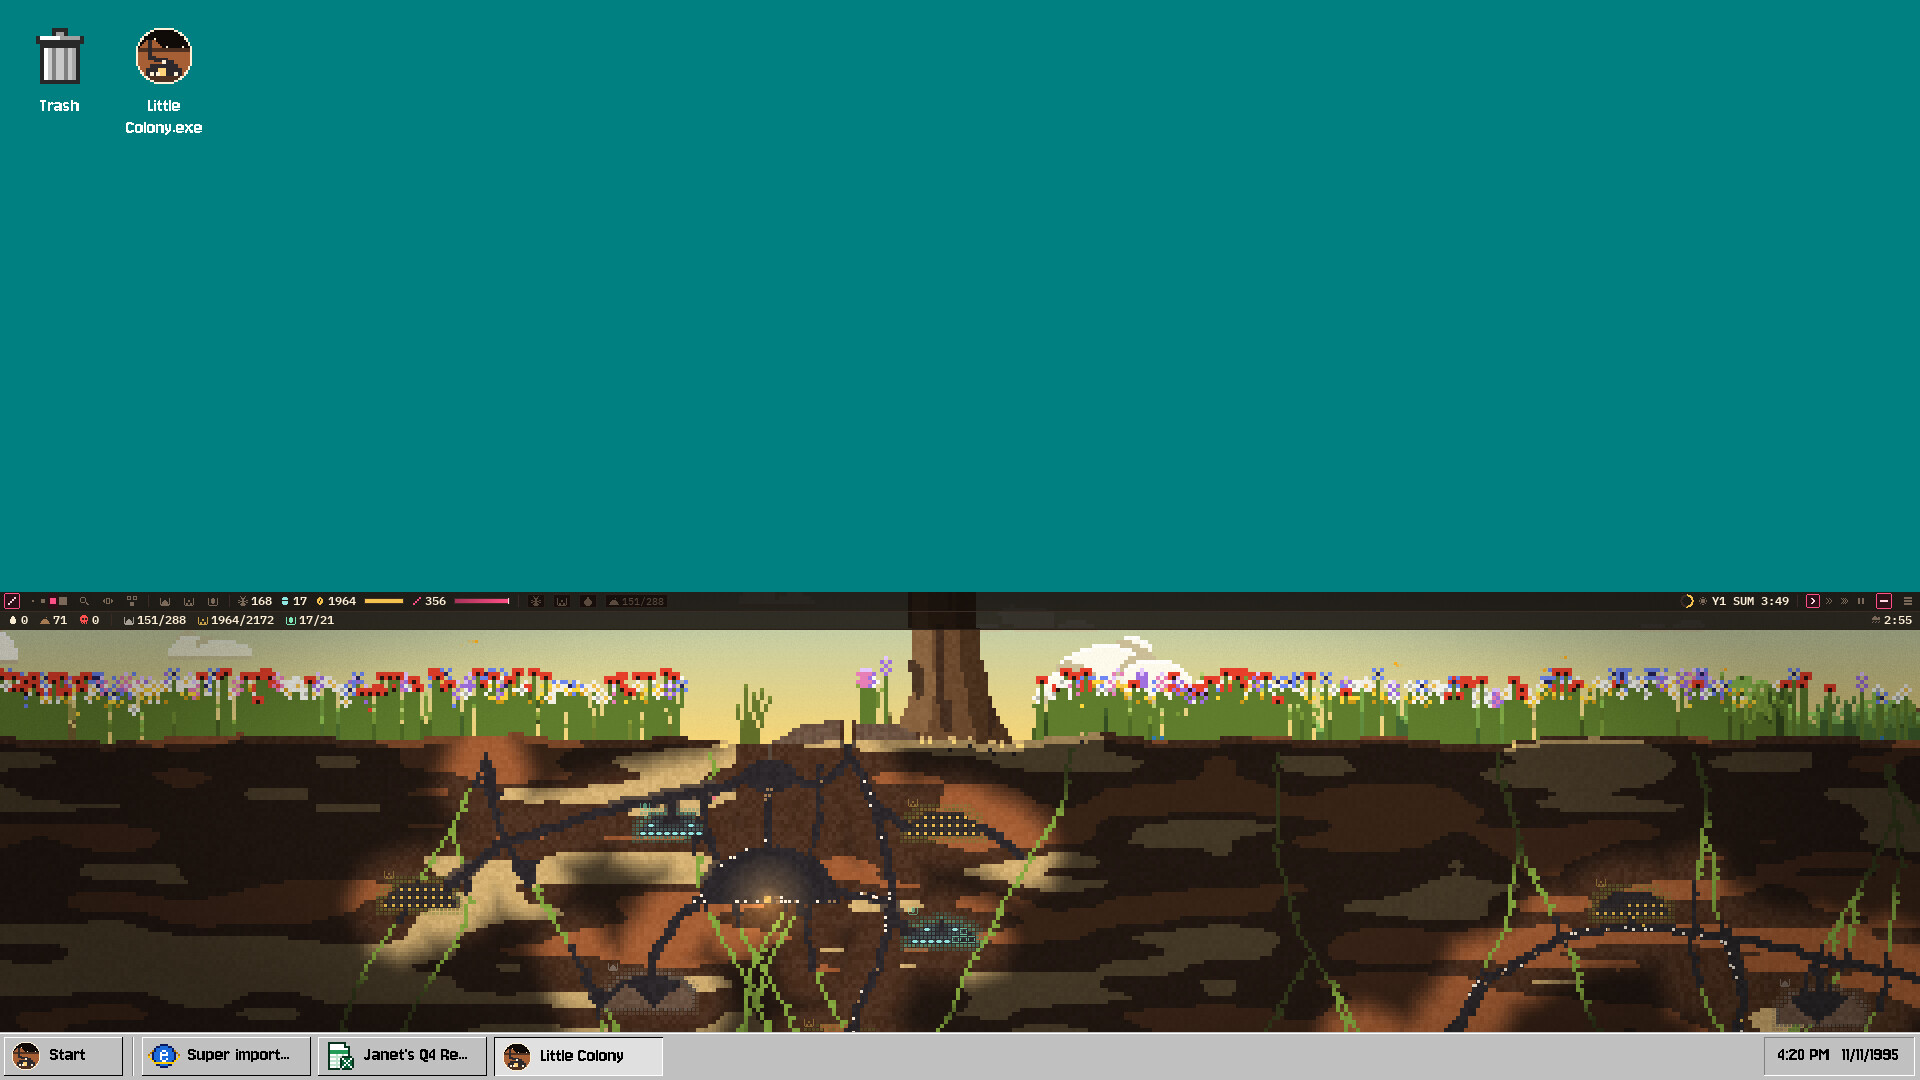
Task: Click the cyan egg icon showing 17
Action: 285,601
